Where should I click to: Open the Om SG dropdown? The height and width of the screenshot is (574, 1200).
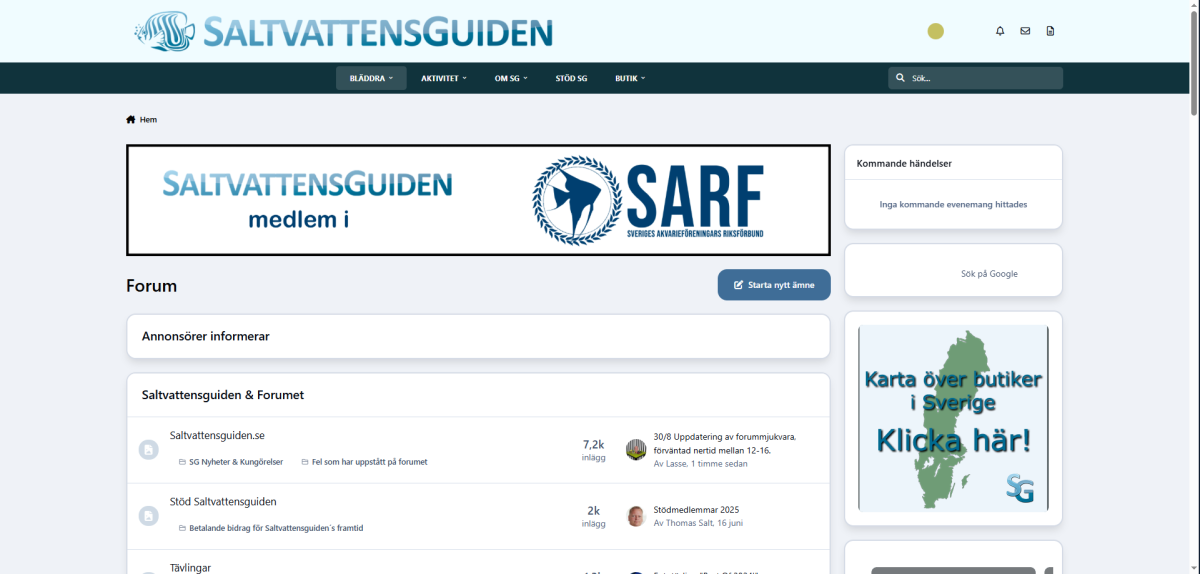[x=511, y=78]
